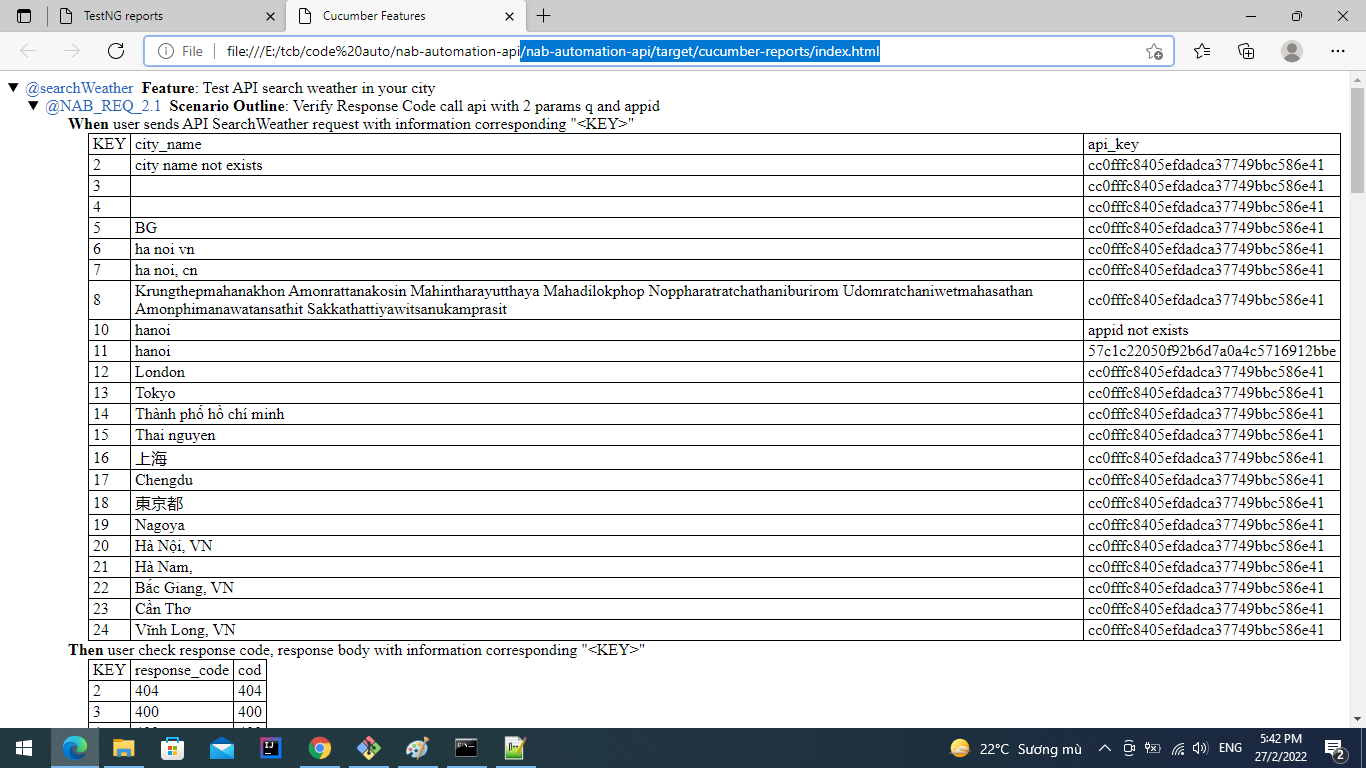Click the @NAB_REQ_2.1 tag

pyautogui.click(x=103, y=106)
